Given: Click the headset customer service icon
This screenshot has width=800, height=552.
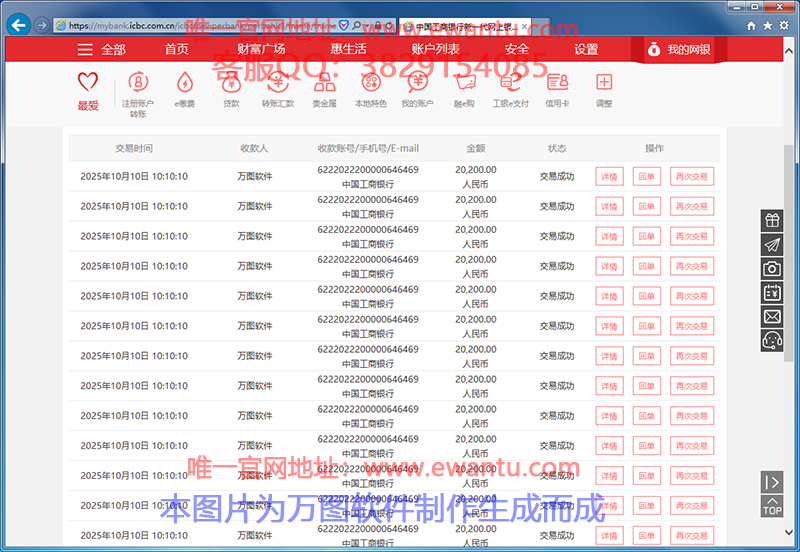Looking at the screenshot, I should 772,340.
